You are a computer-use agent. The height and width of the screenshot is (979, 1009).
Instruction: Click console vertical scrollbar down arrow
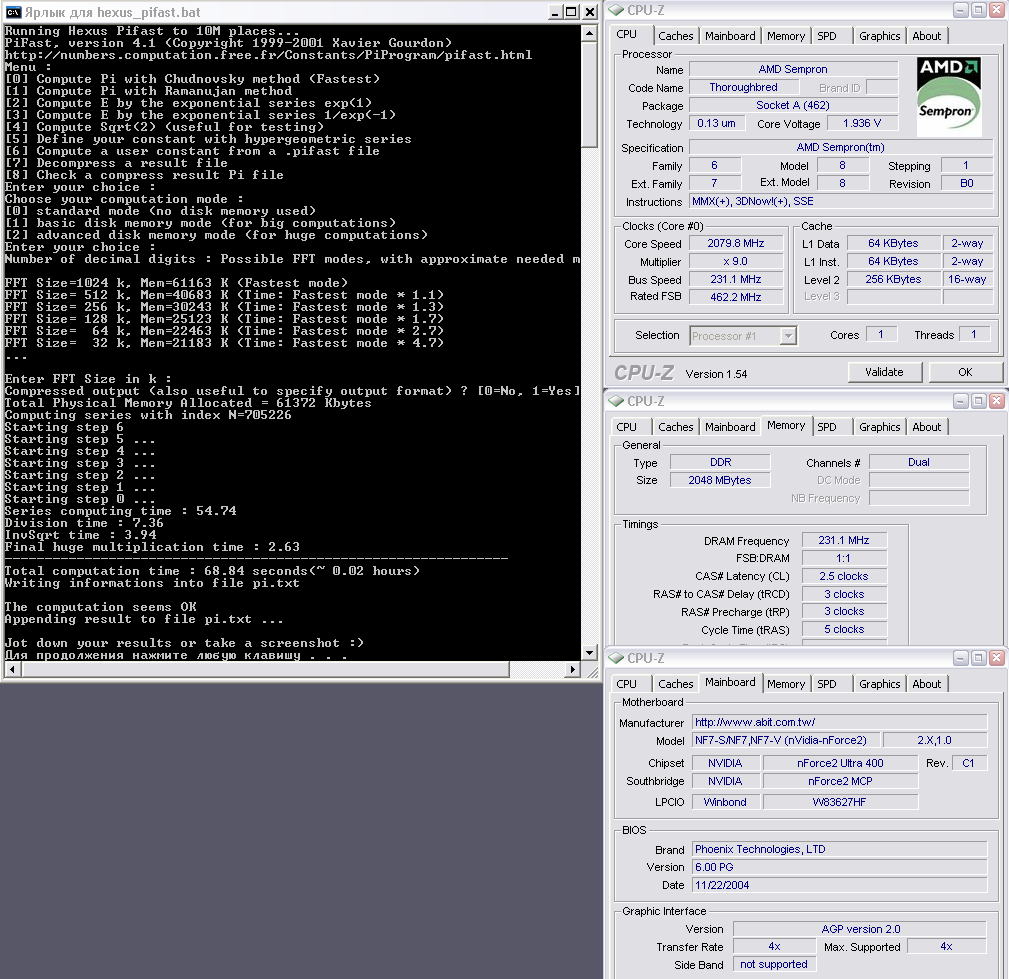[589, 653]
